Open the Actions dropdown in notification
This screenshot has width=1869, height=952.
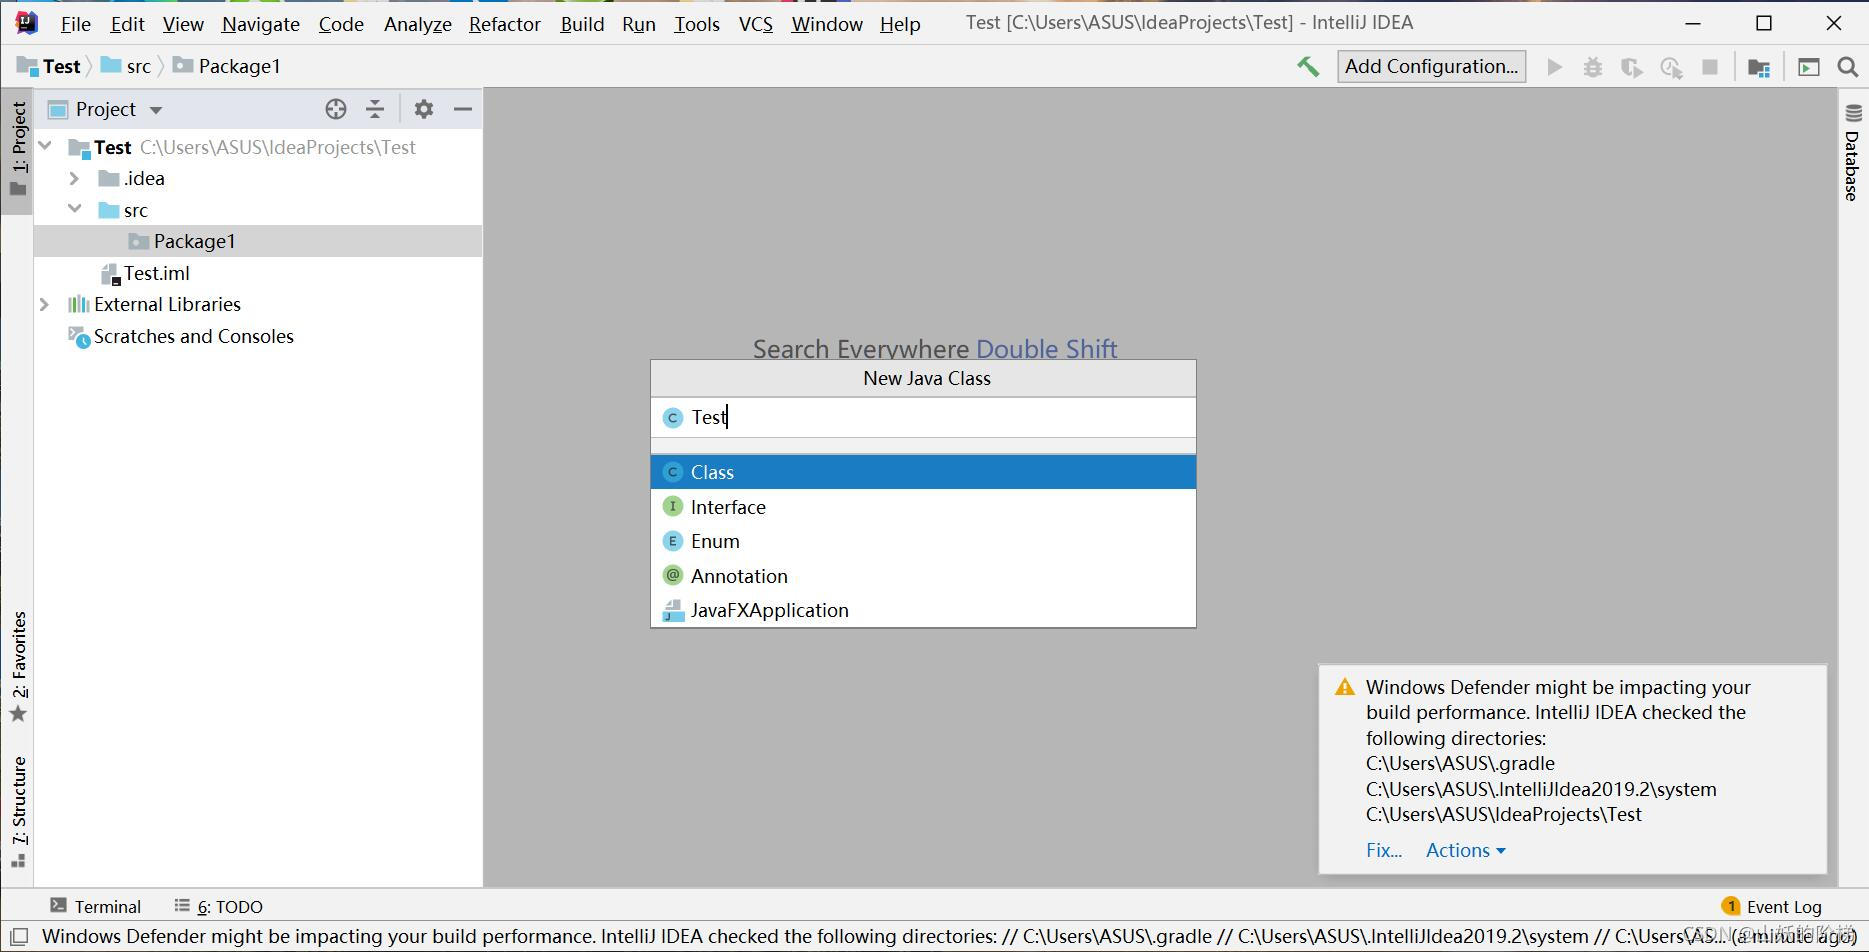1466,850
